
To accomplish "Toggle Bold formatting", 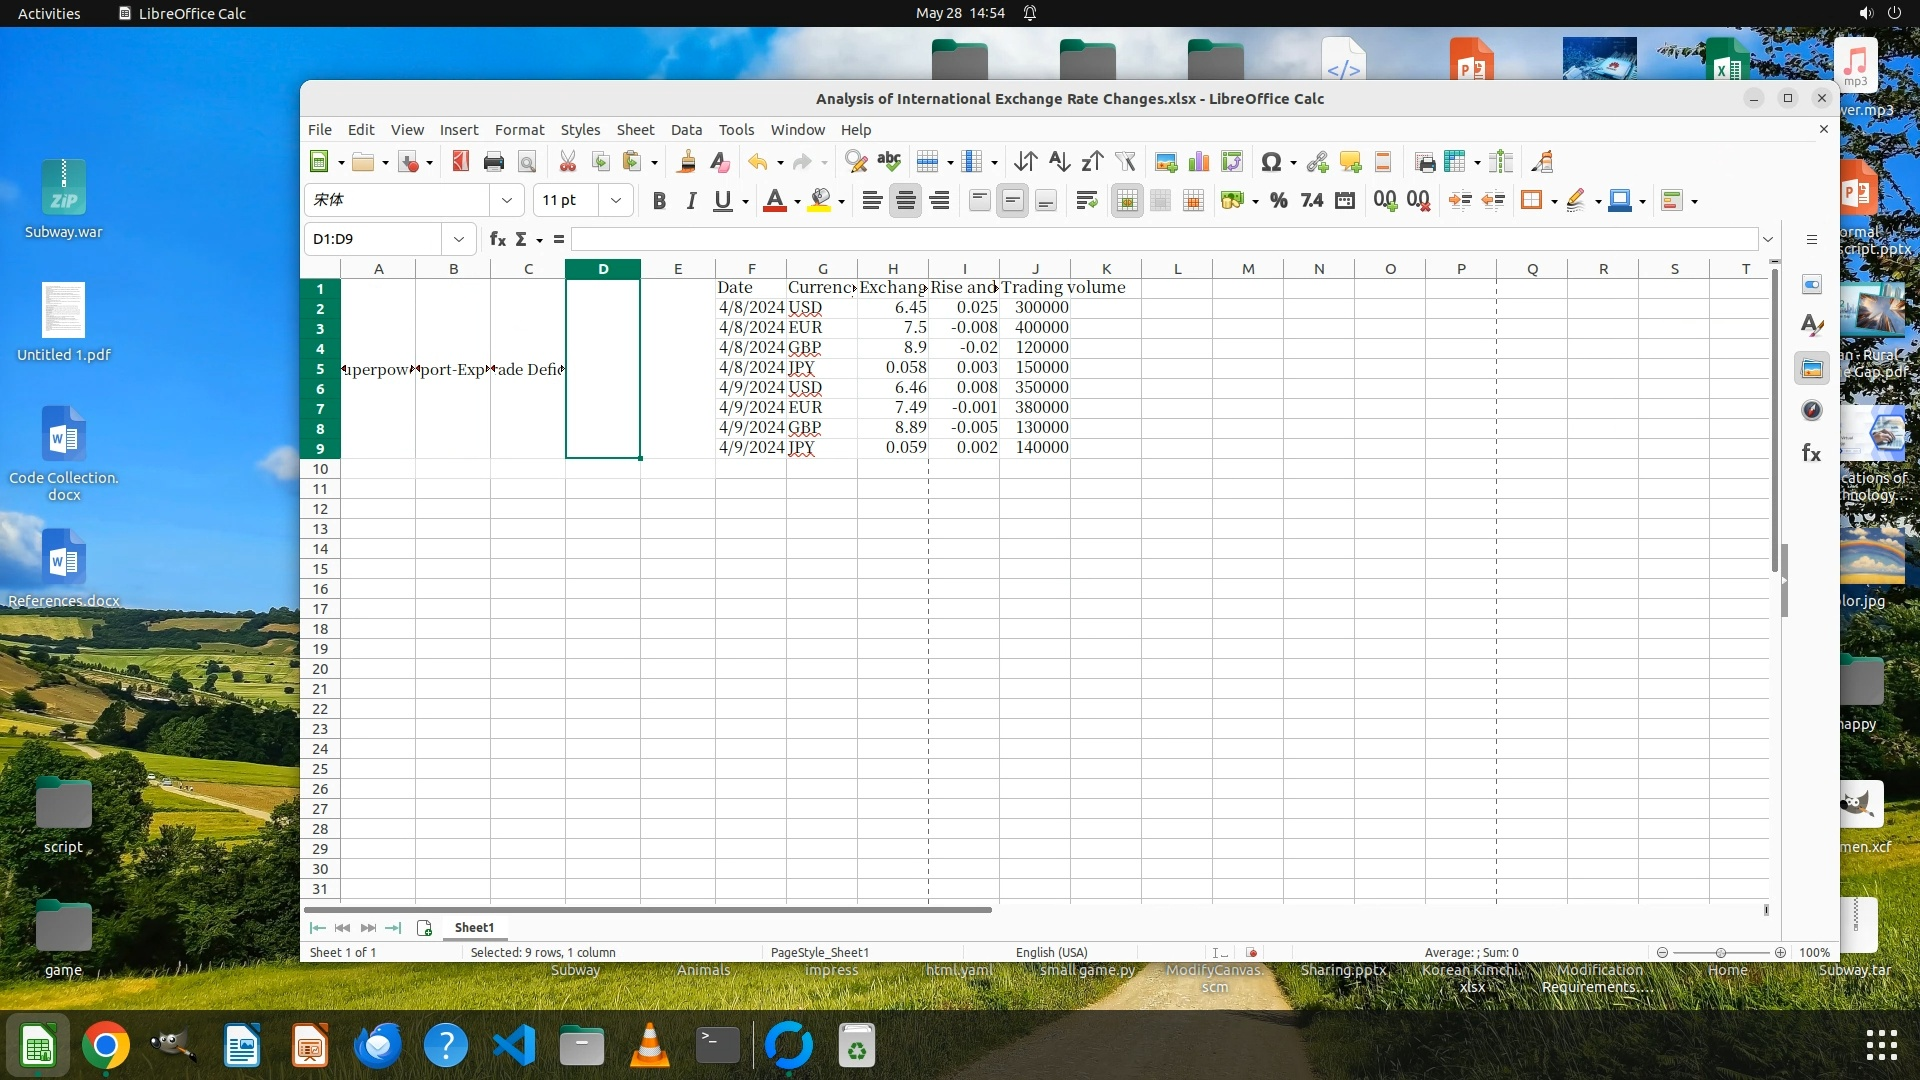I will click(658, 201).
